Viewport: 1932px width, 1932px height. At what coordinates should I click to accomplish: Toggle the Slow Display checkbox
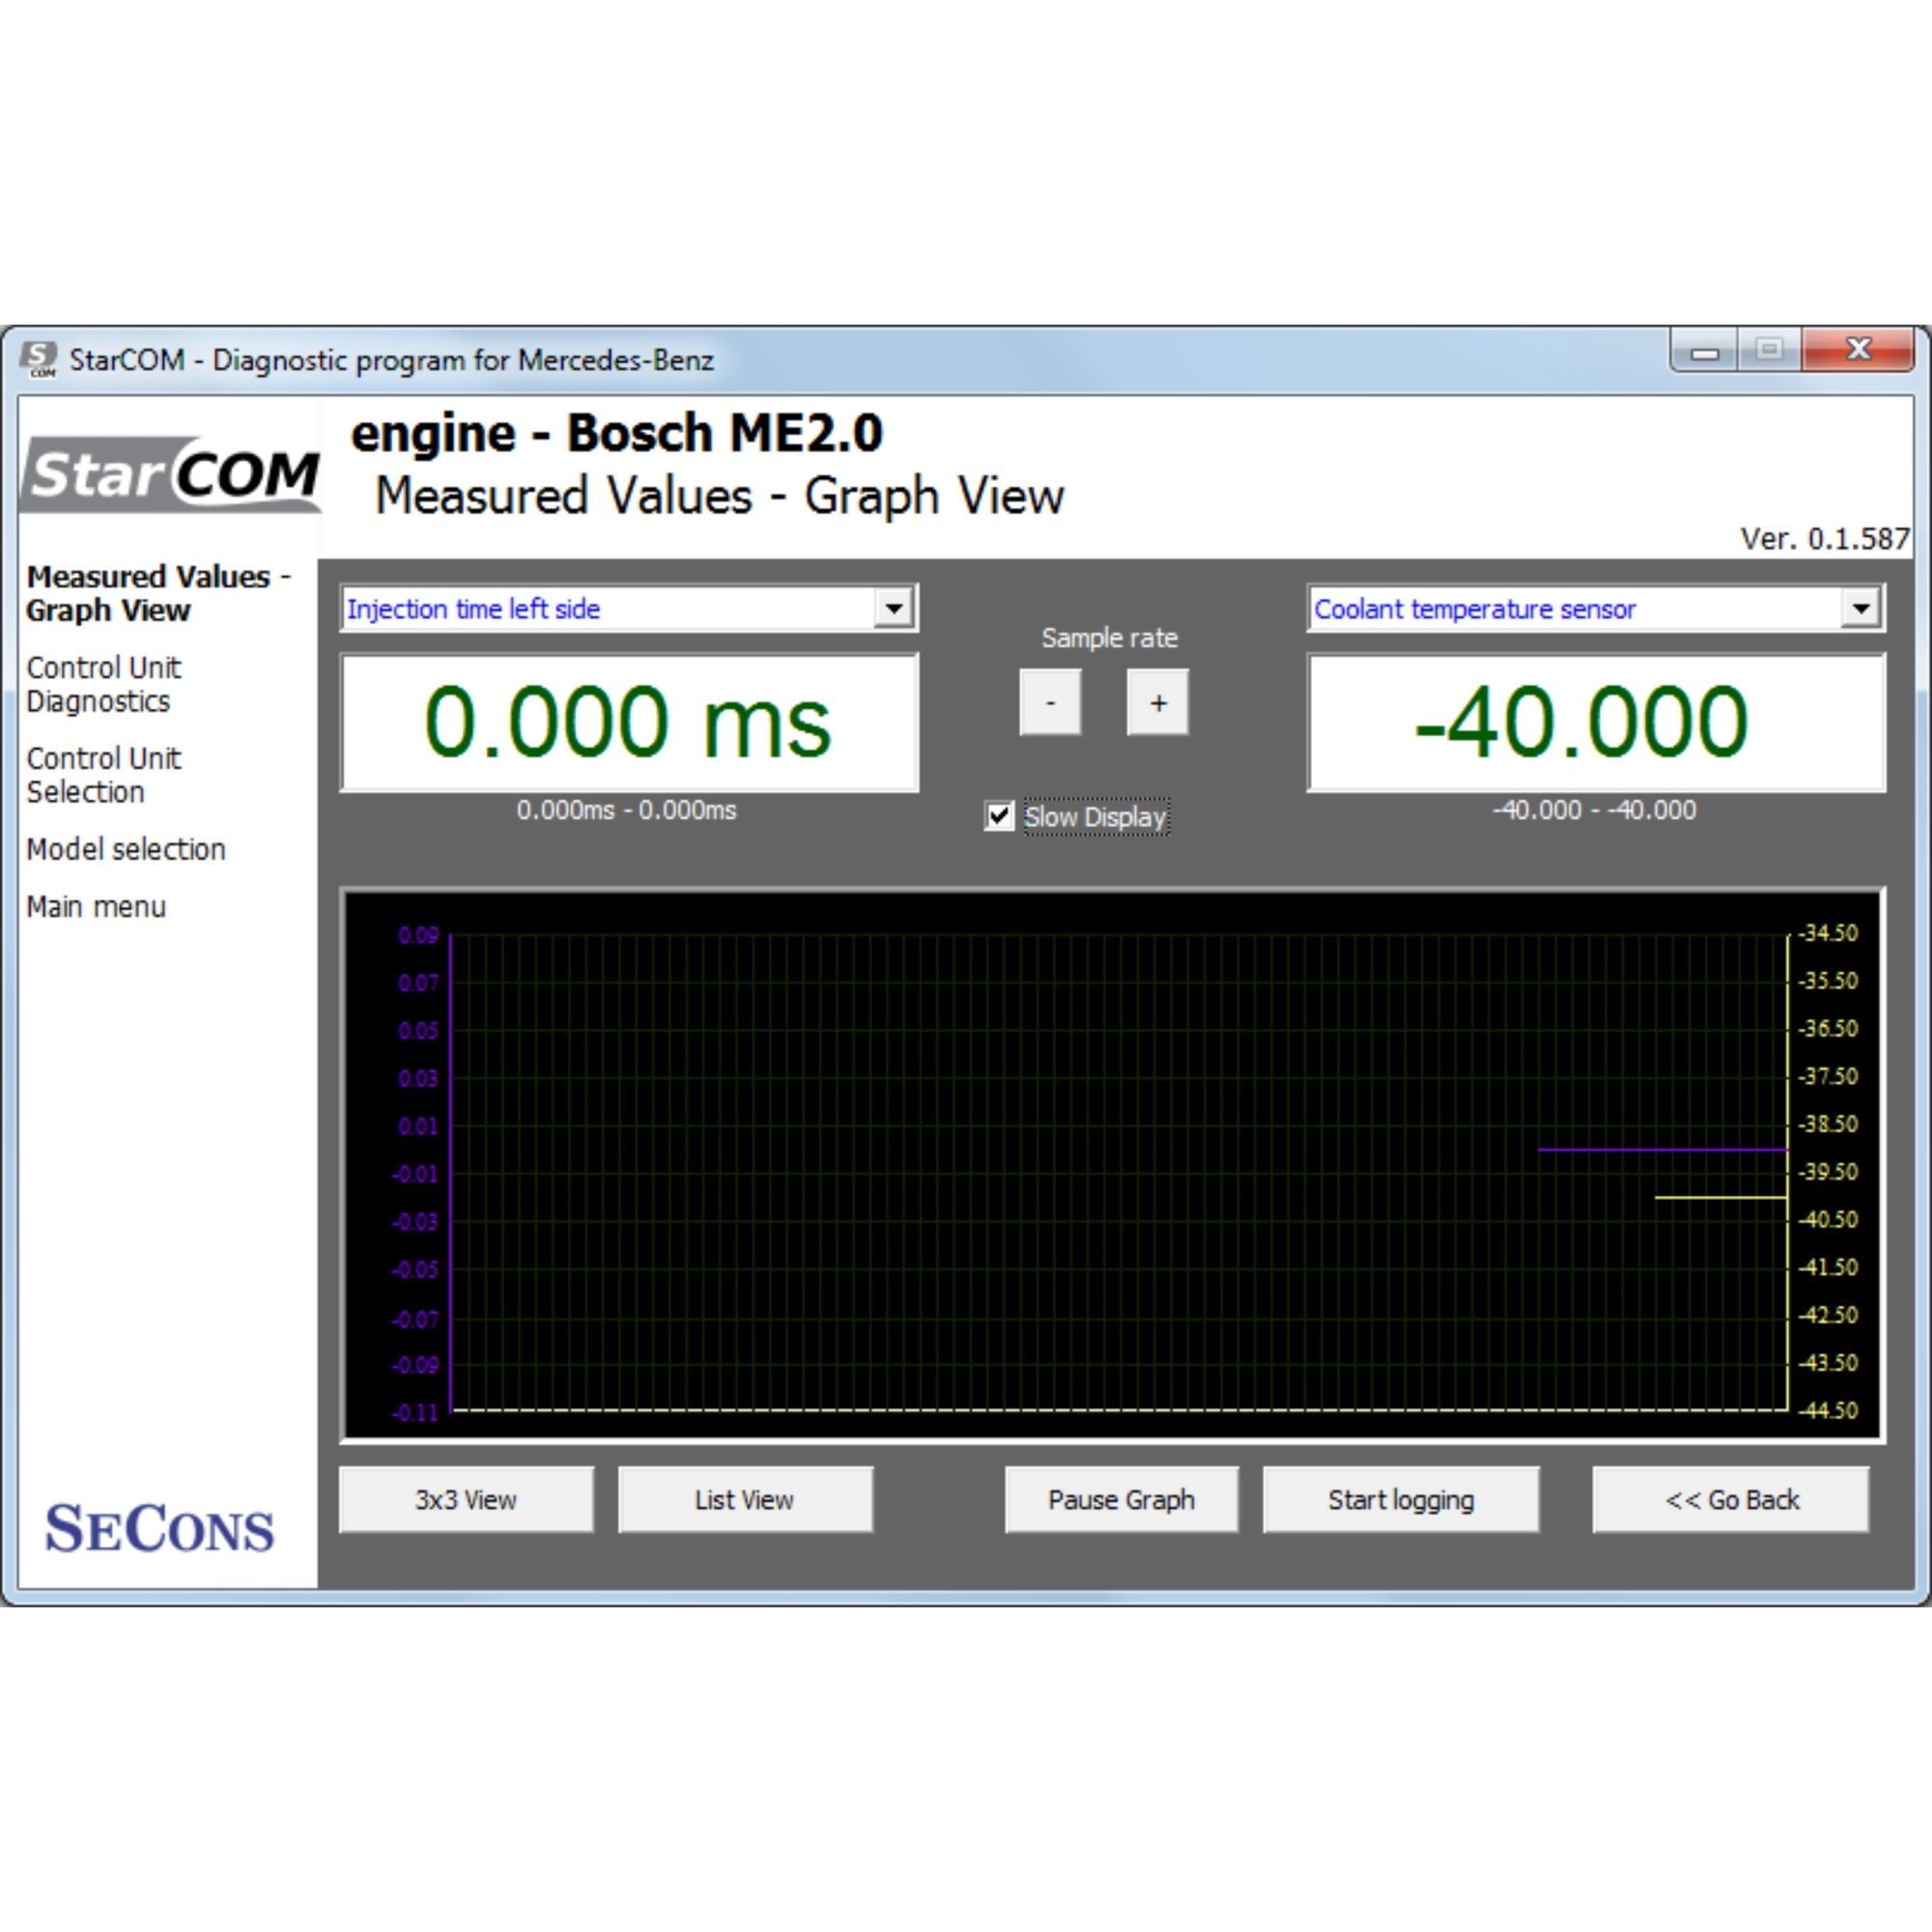pyautogui.click(x=998, y=816)
